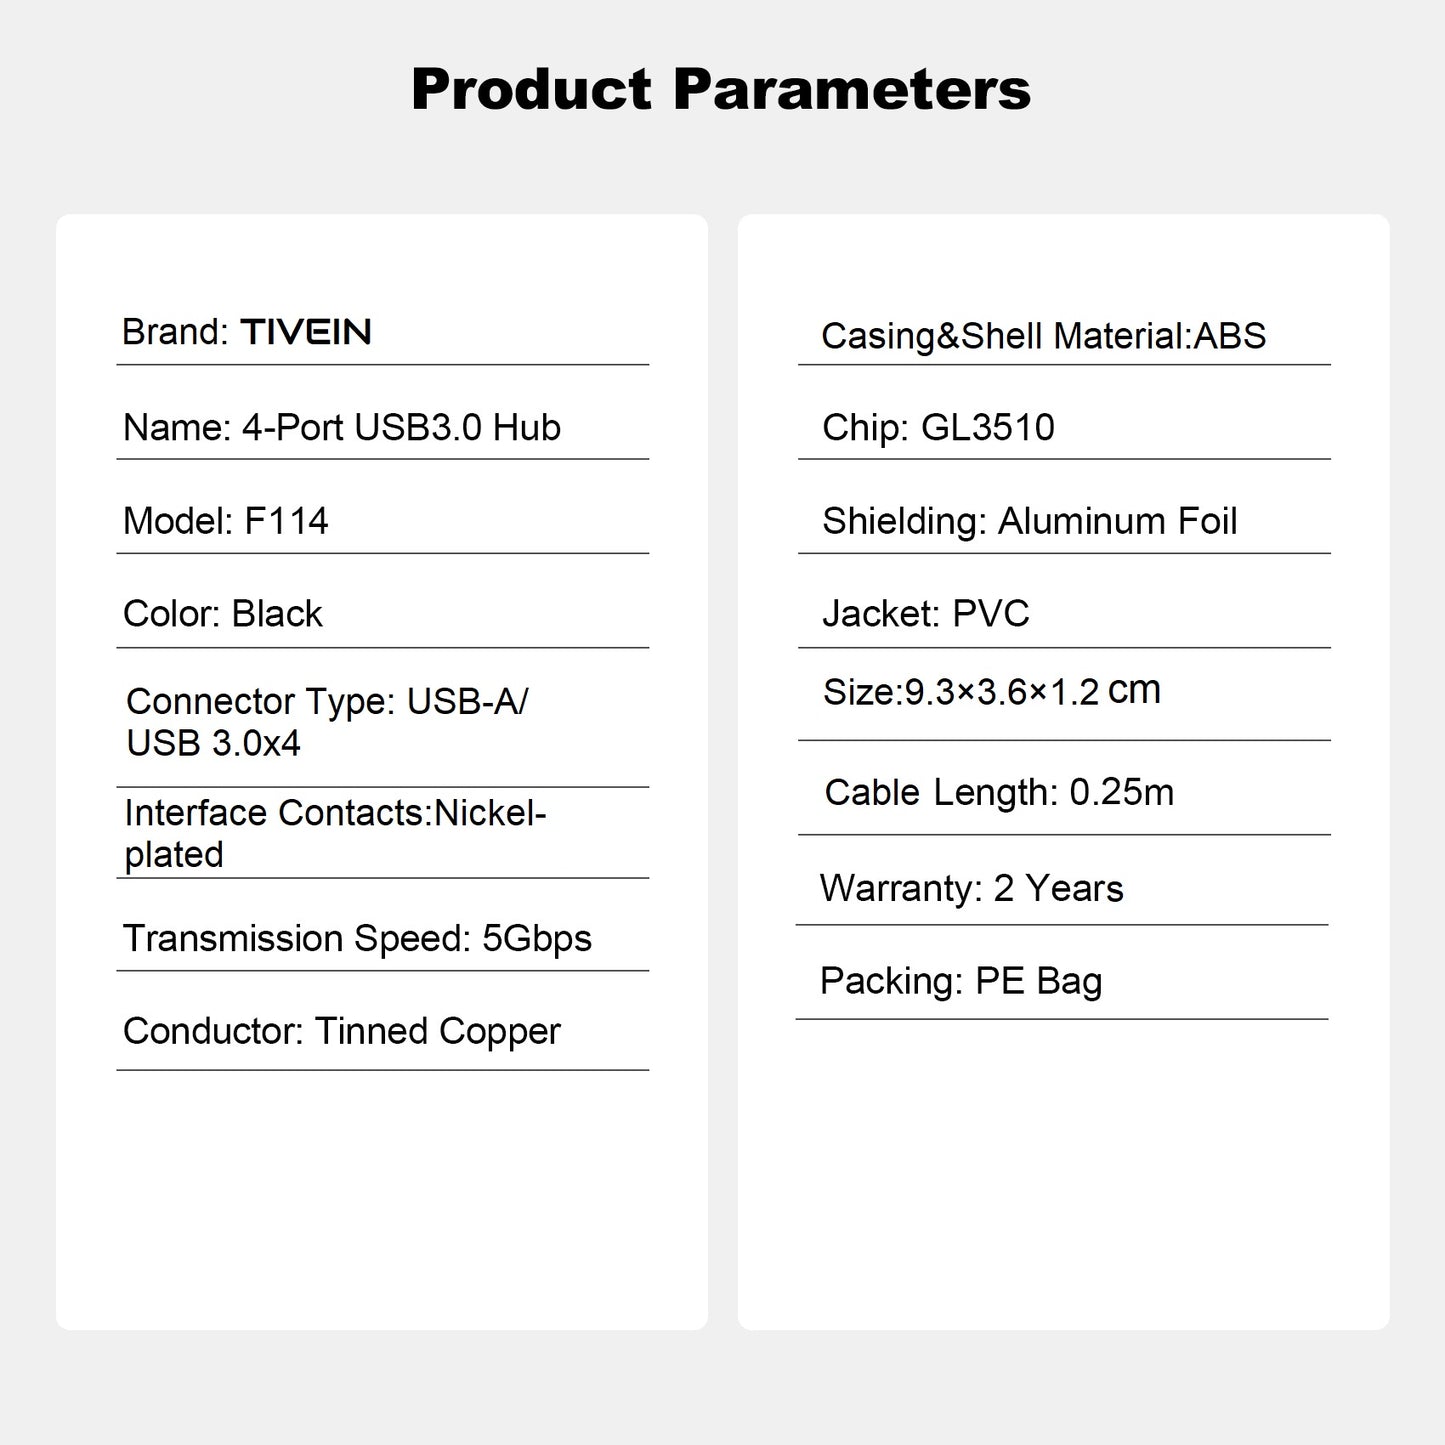Click the Model: F114 text
Viewport: 1445px width, 1445px height.
click(x=225, y=521)
